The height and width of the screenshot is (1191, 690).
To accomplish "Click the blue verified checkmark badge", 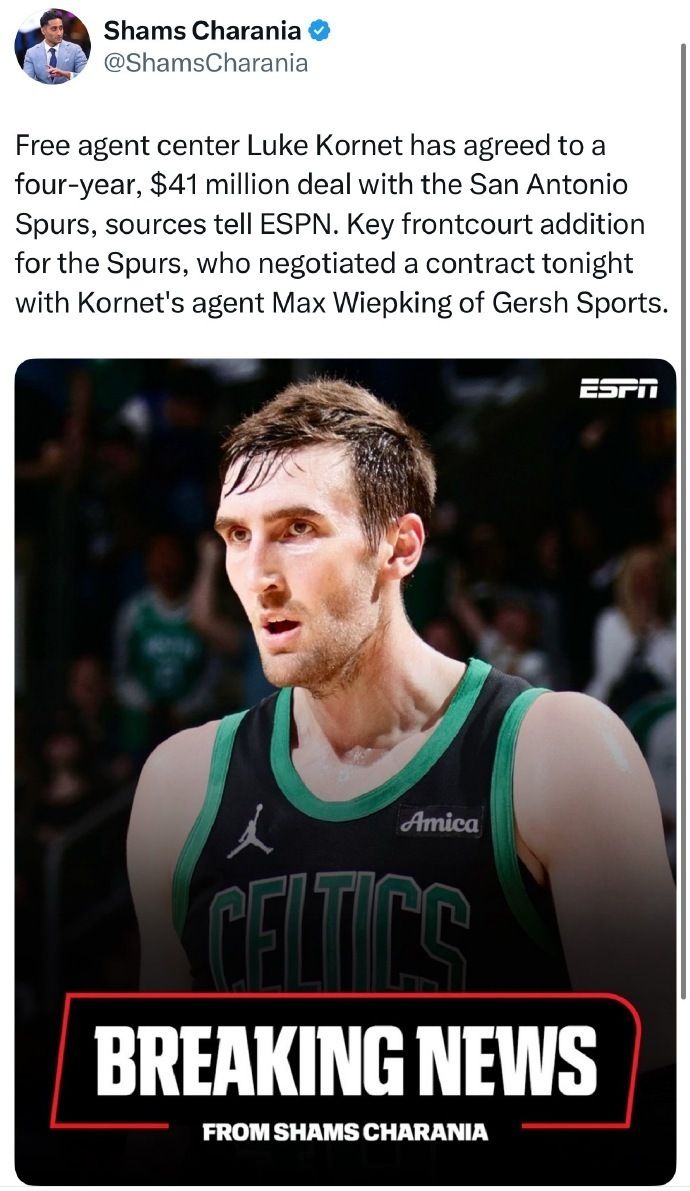I will pos(320,30).
